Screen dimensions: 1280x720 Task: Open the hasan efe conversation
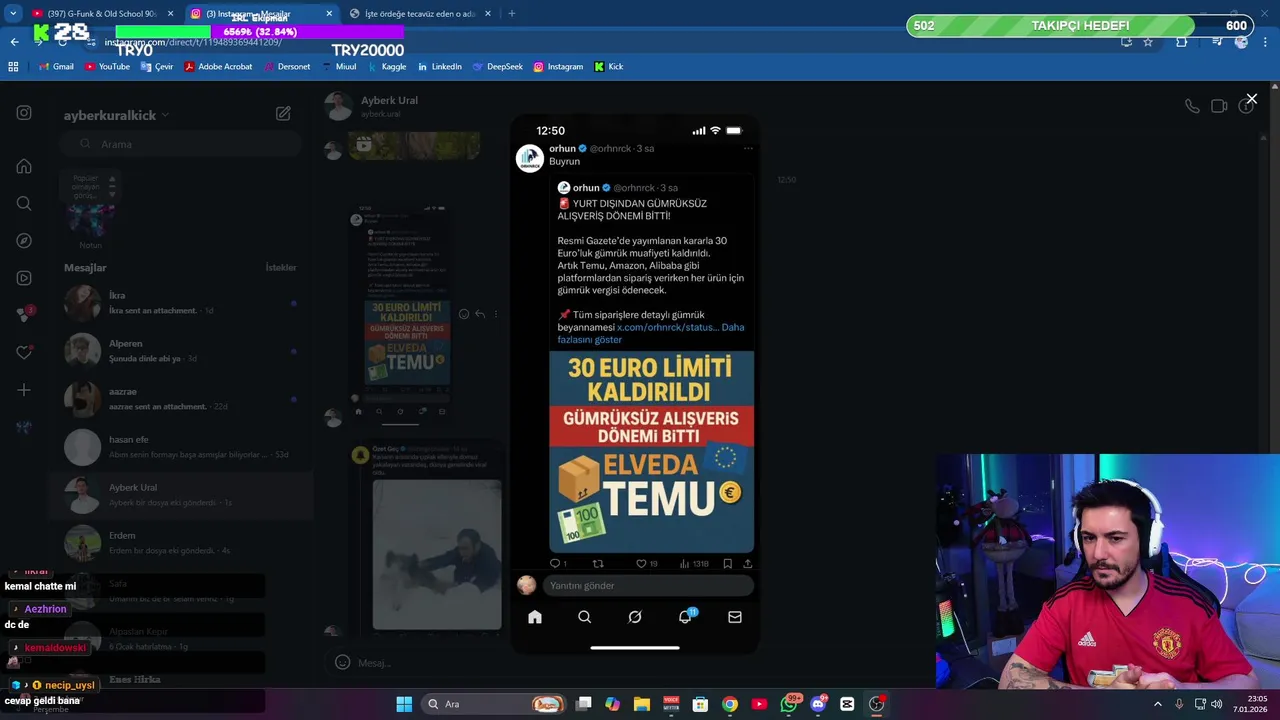click(180, 446)
